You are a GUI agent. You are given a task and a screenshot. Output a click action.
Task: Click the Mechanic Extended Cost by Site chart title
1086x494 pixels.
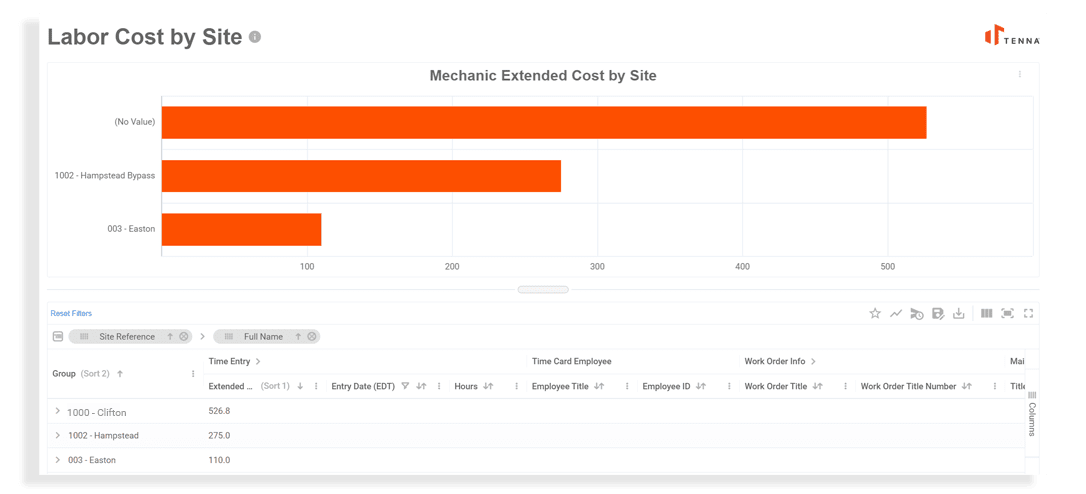tap(543, 76)
